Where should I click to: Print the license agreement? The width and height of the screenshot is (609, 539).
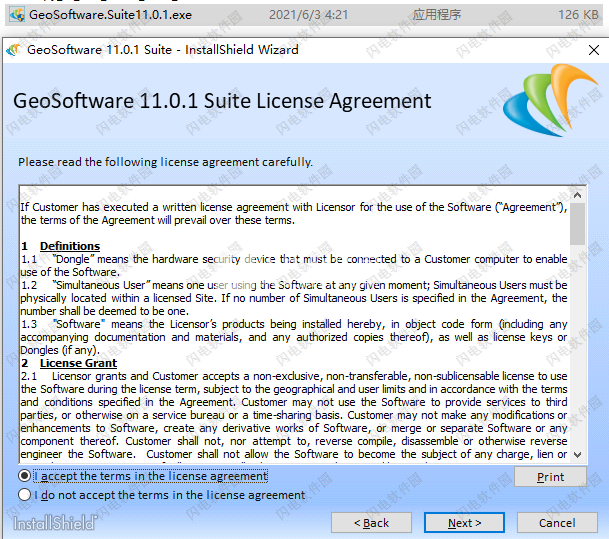(550, 477)
